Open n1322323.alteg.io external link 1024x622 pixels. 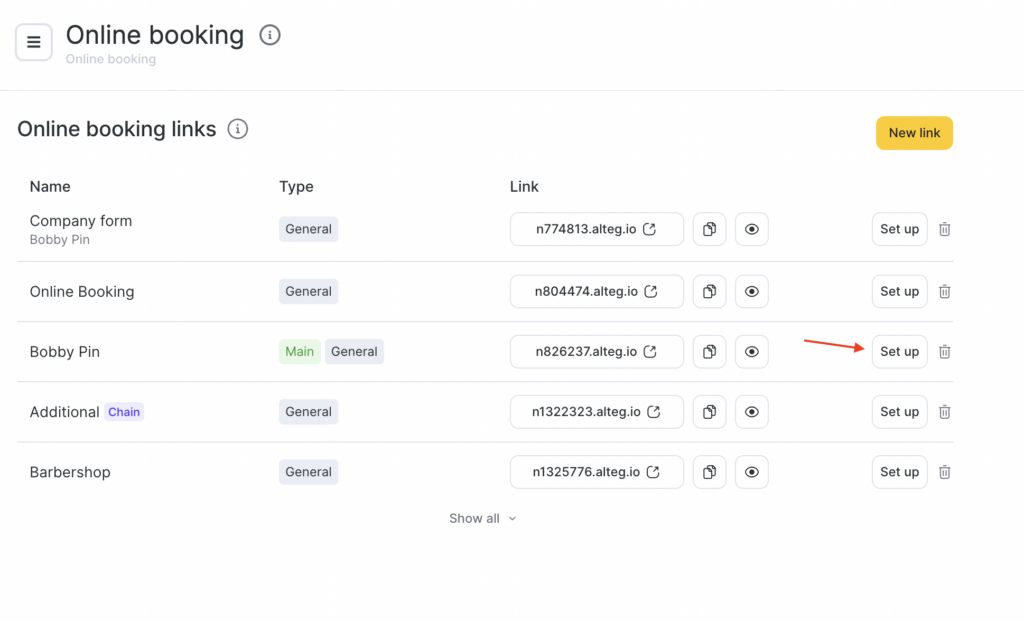tap(654, 412)
